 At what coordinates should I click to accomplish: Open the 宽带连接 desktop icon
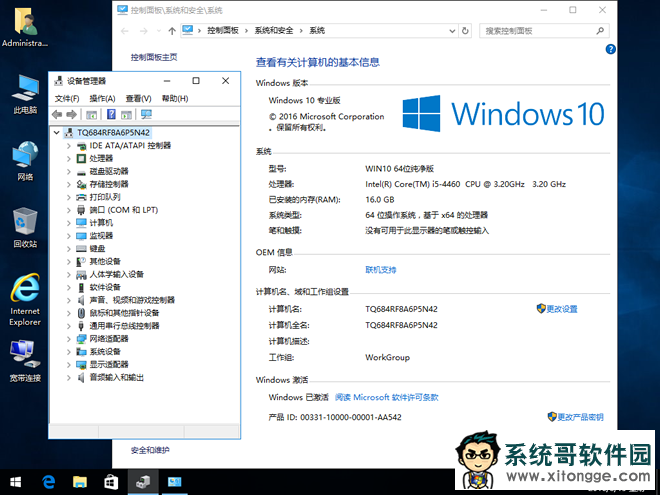pyautogui.click(x=25, y=362)
